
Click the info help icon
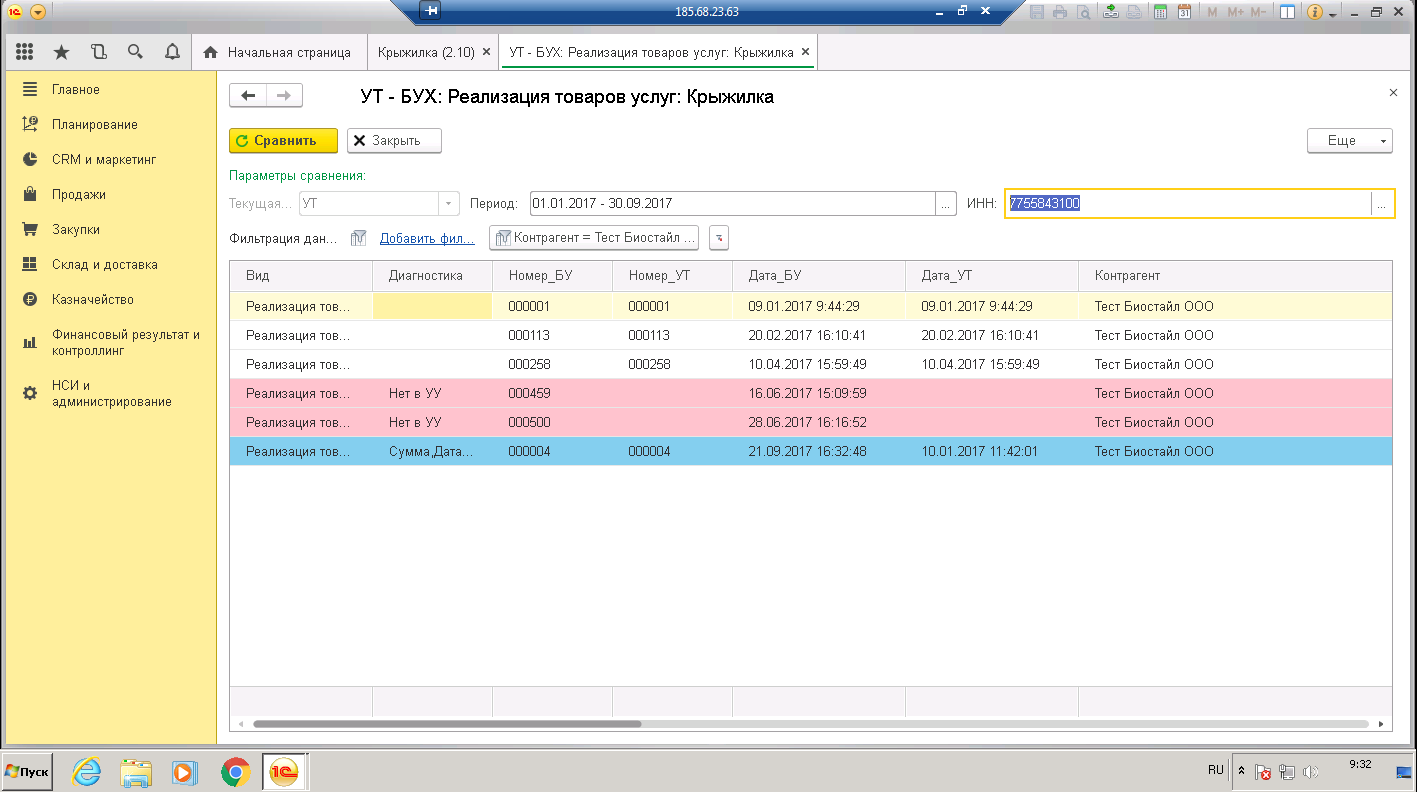coord(1314,12)
